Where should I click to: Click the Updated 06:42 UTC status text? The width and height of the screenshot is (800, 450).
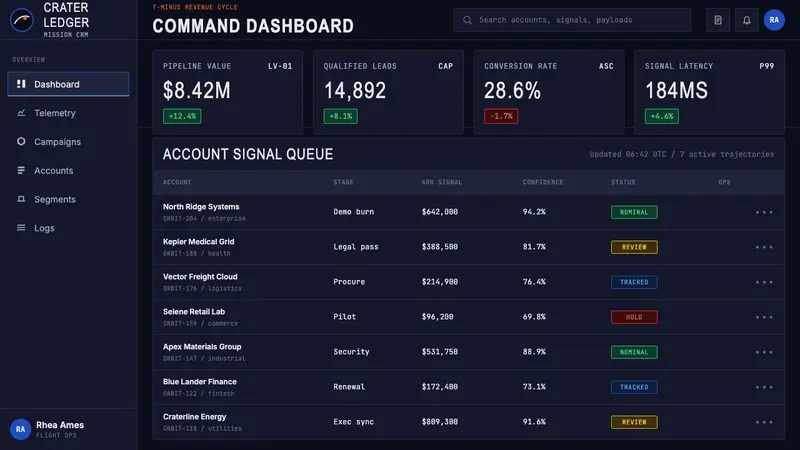click(x=682, y=154)
